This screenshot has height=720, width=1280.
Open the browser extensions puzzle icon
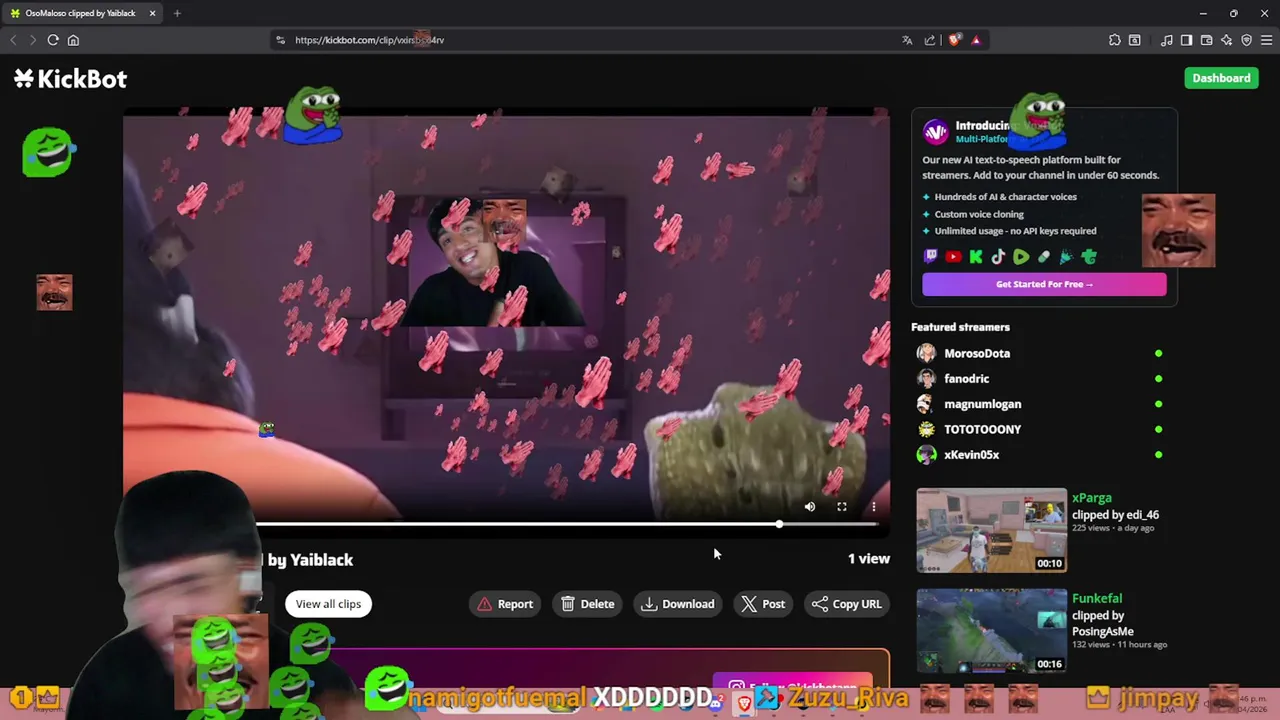[1115, 40]
